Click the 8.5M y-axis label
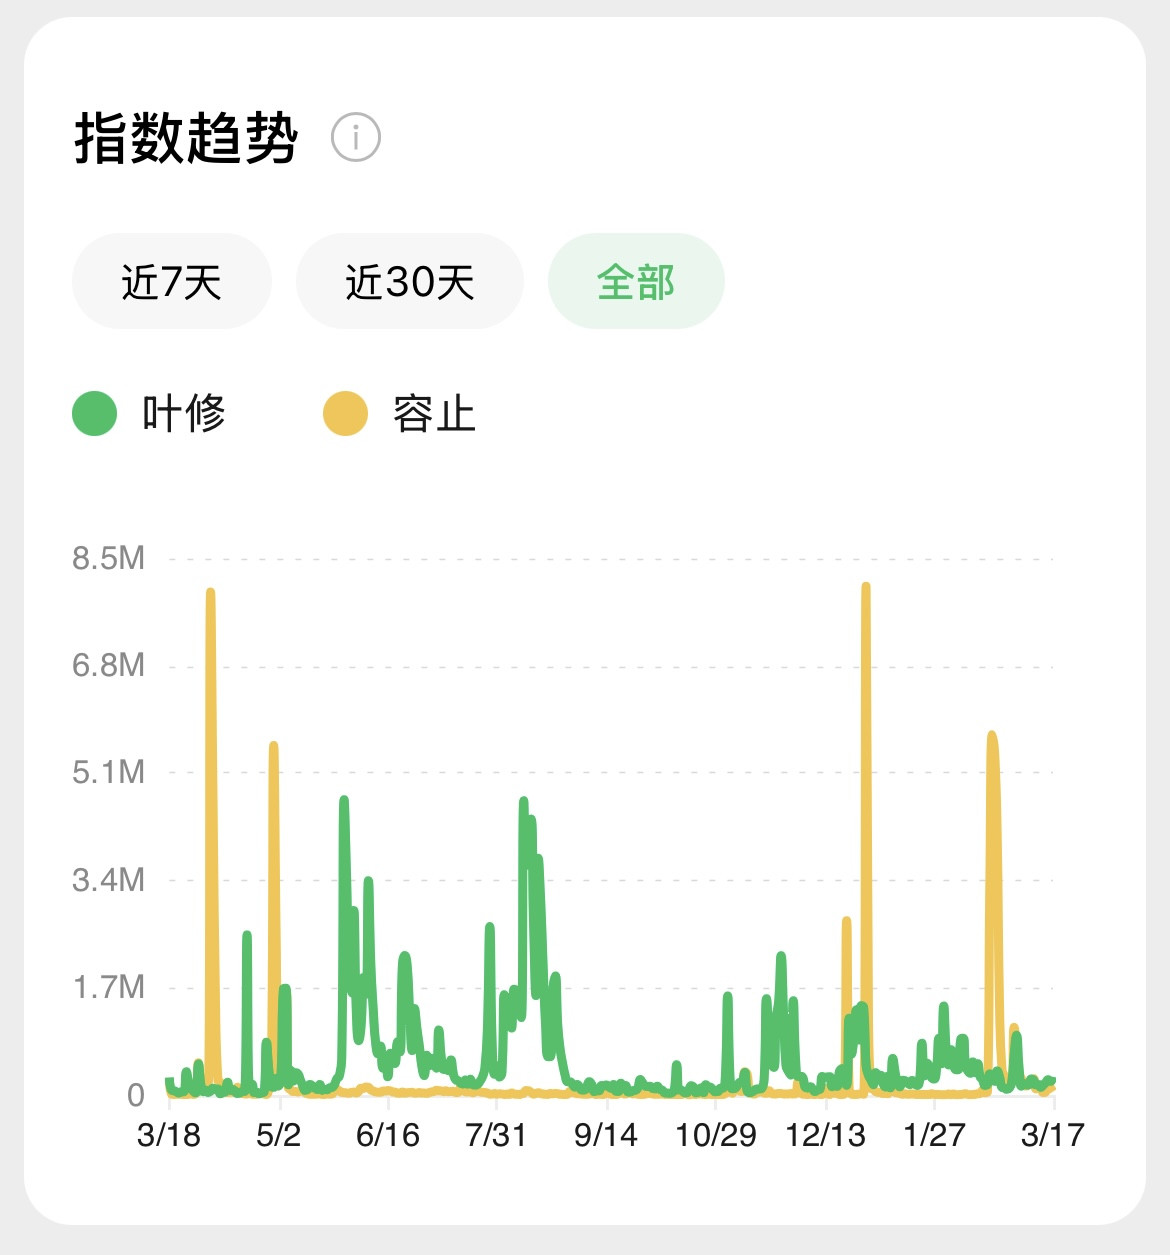 click(108, 558)
